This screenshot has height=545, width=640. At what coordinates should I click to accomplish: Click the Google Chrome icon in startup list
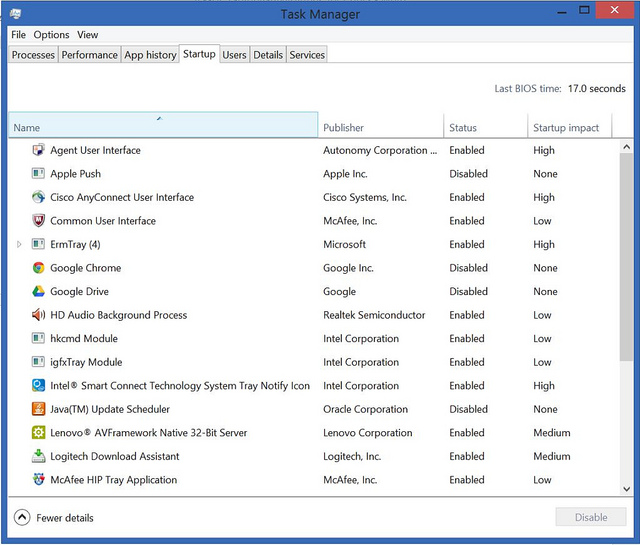pos(38,268)
